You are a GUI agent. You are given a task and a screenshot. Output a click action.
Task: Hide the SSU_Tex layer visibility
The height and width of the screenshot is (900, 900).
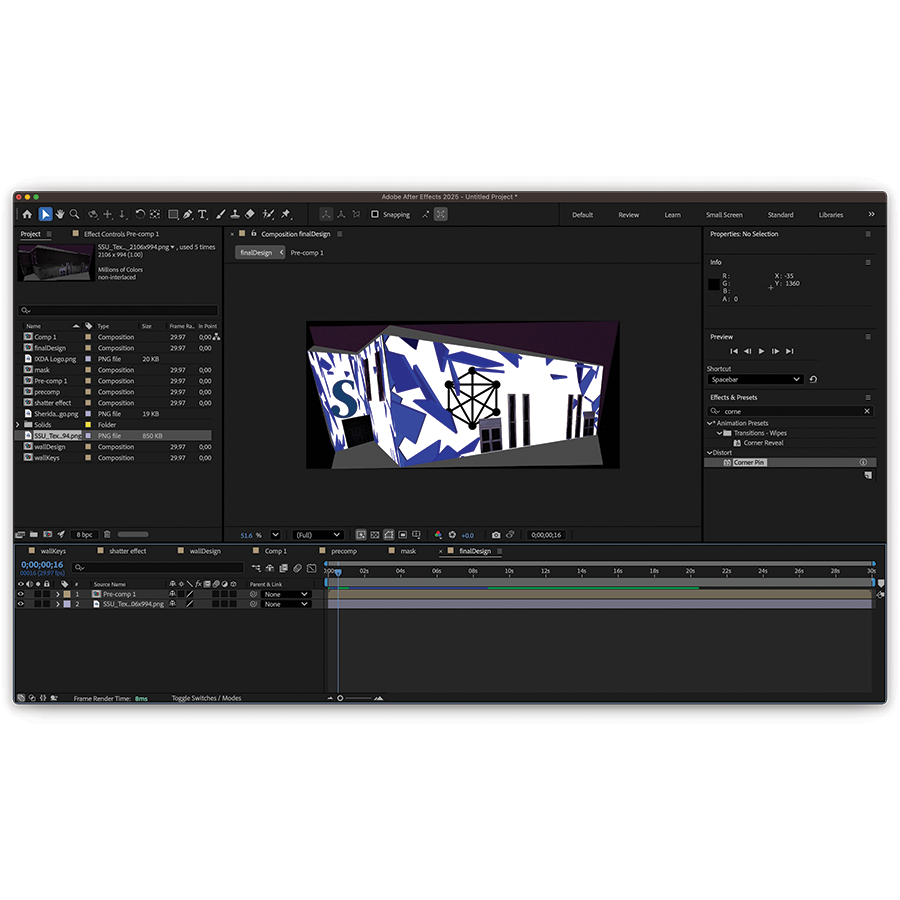coord(20,603)
